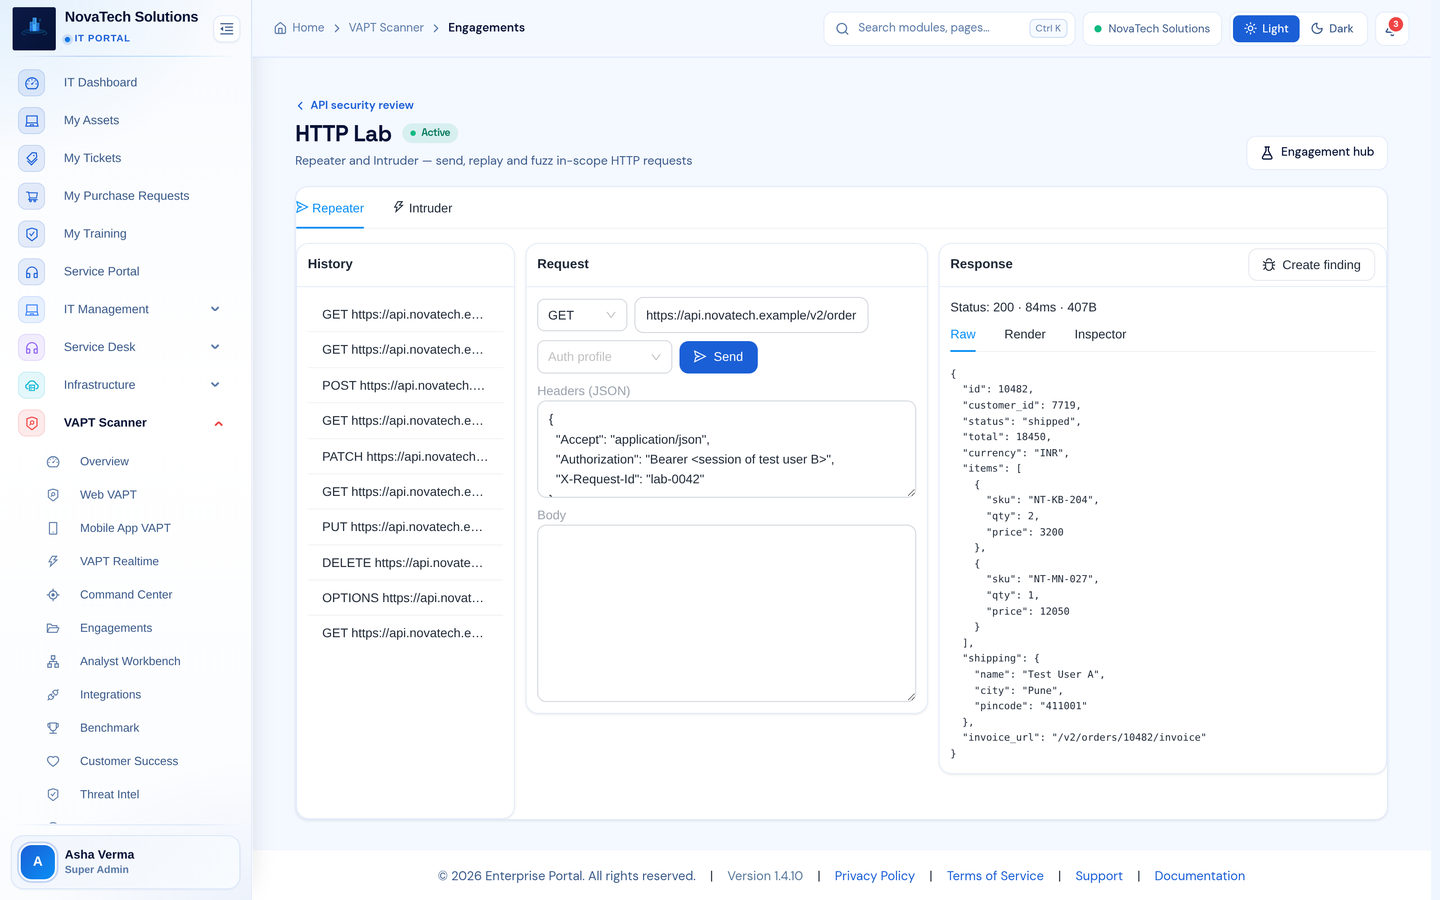Image resolution: width=1440 pixels, height=900 pixels.
Task: Collapse the sidebar with the menu icon
Action: 227,29
